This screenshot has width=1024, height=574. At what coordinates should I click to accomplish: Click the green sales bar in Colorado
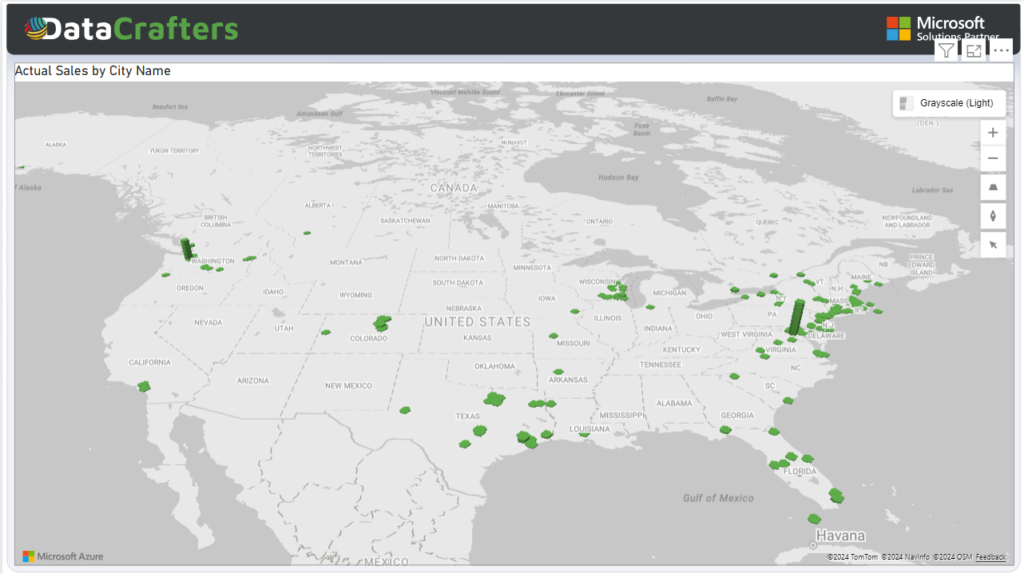click(x=381, y=323)
